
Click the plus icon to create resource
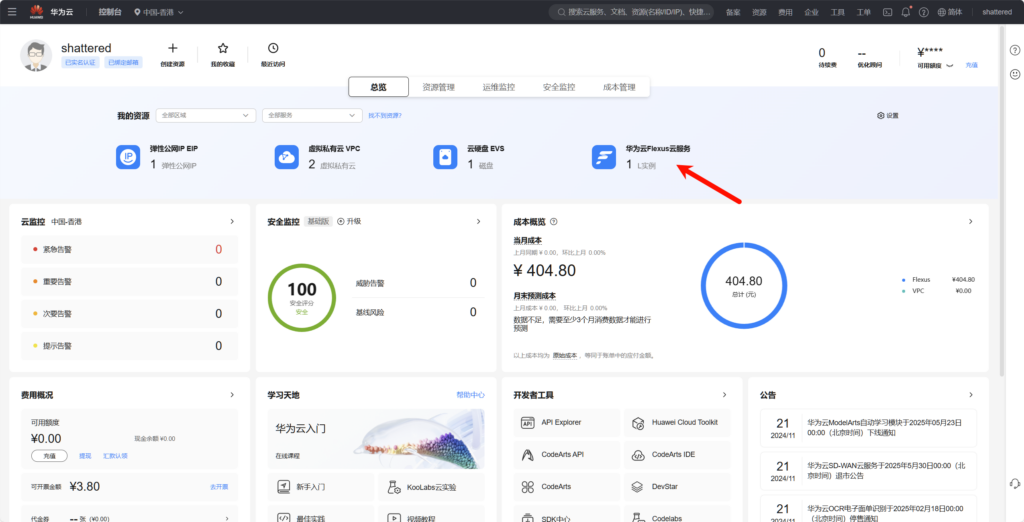(172, 48)
